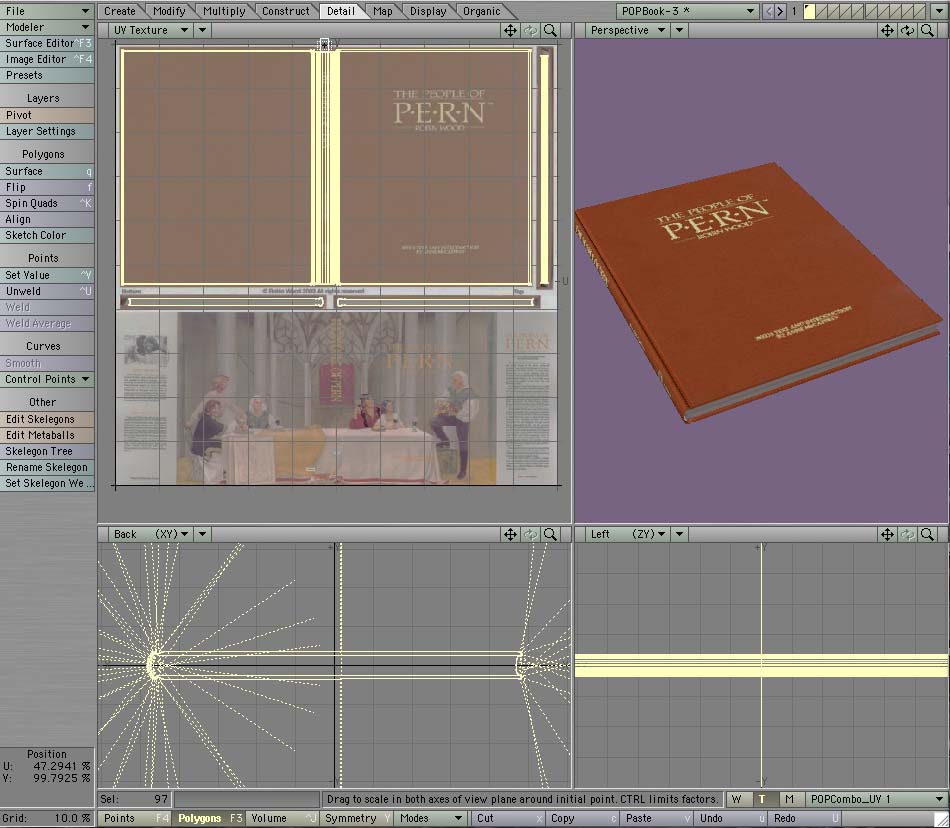Switch to the Multiply tab
This screenshot has width=950, height=828.
coord(224,11)
